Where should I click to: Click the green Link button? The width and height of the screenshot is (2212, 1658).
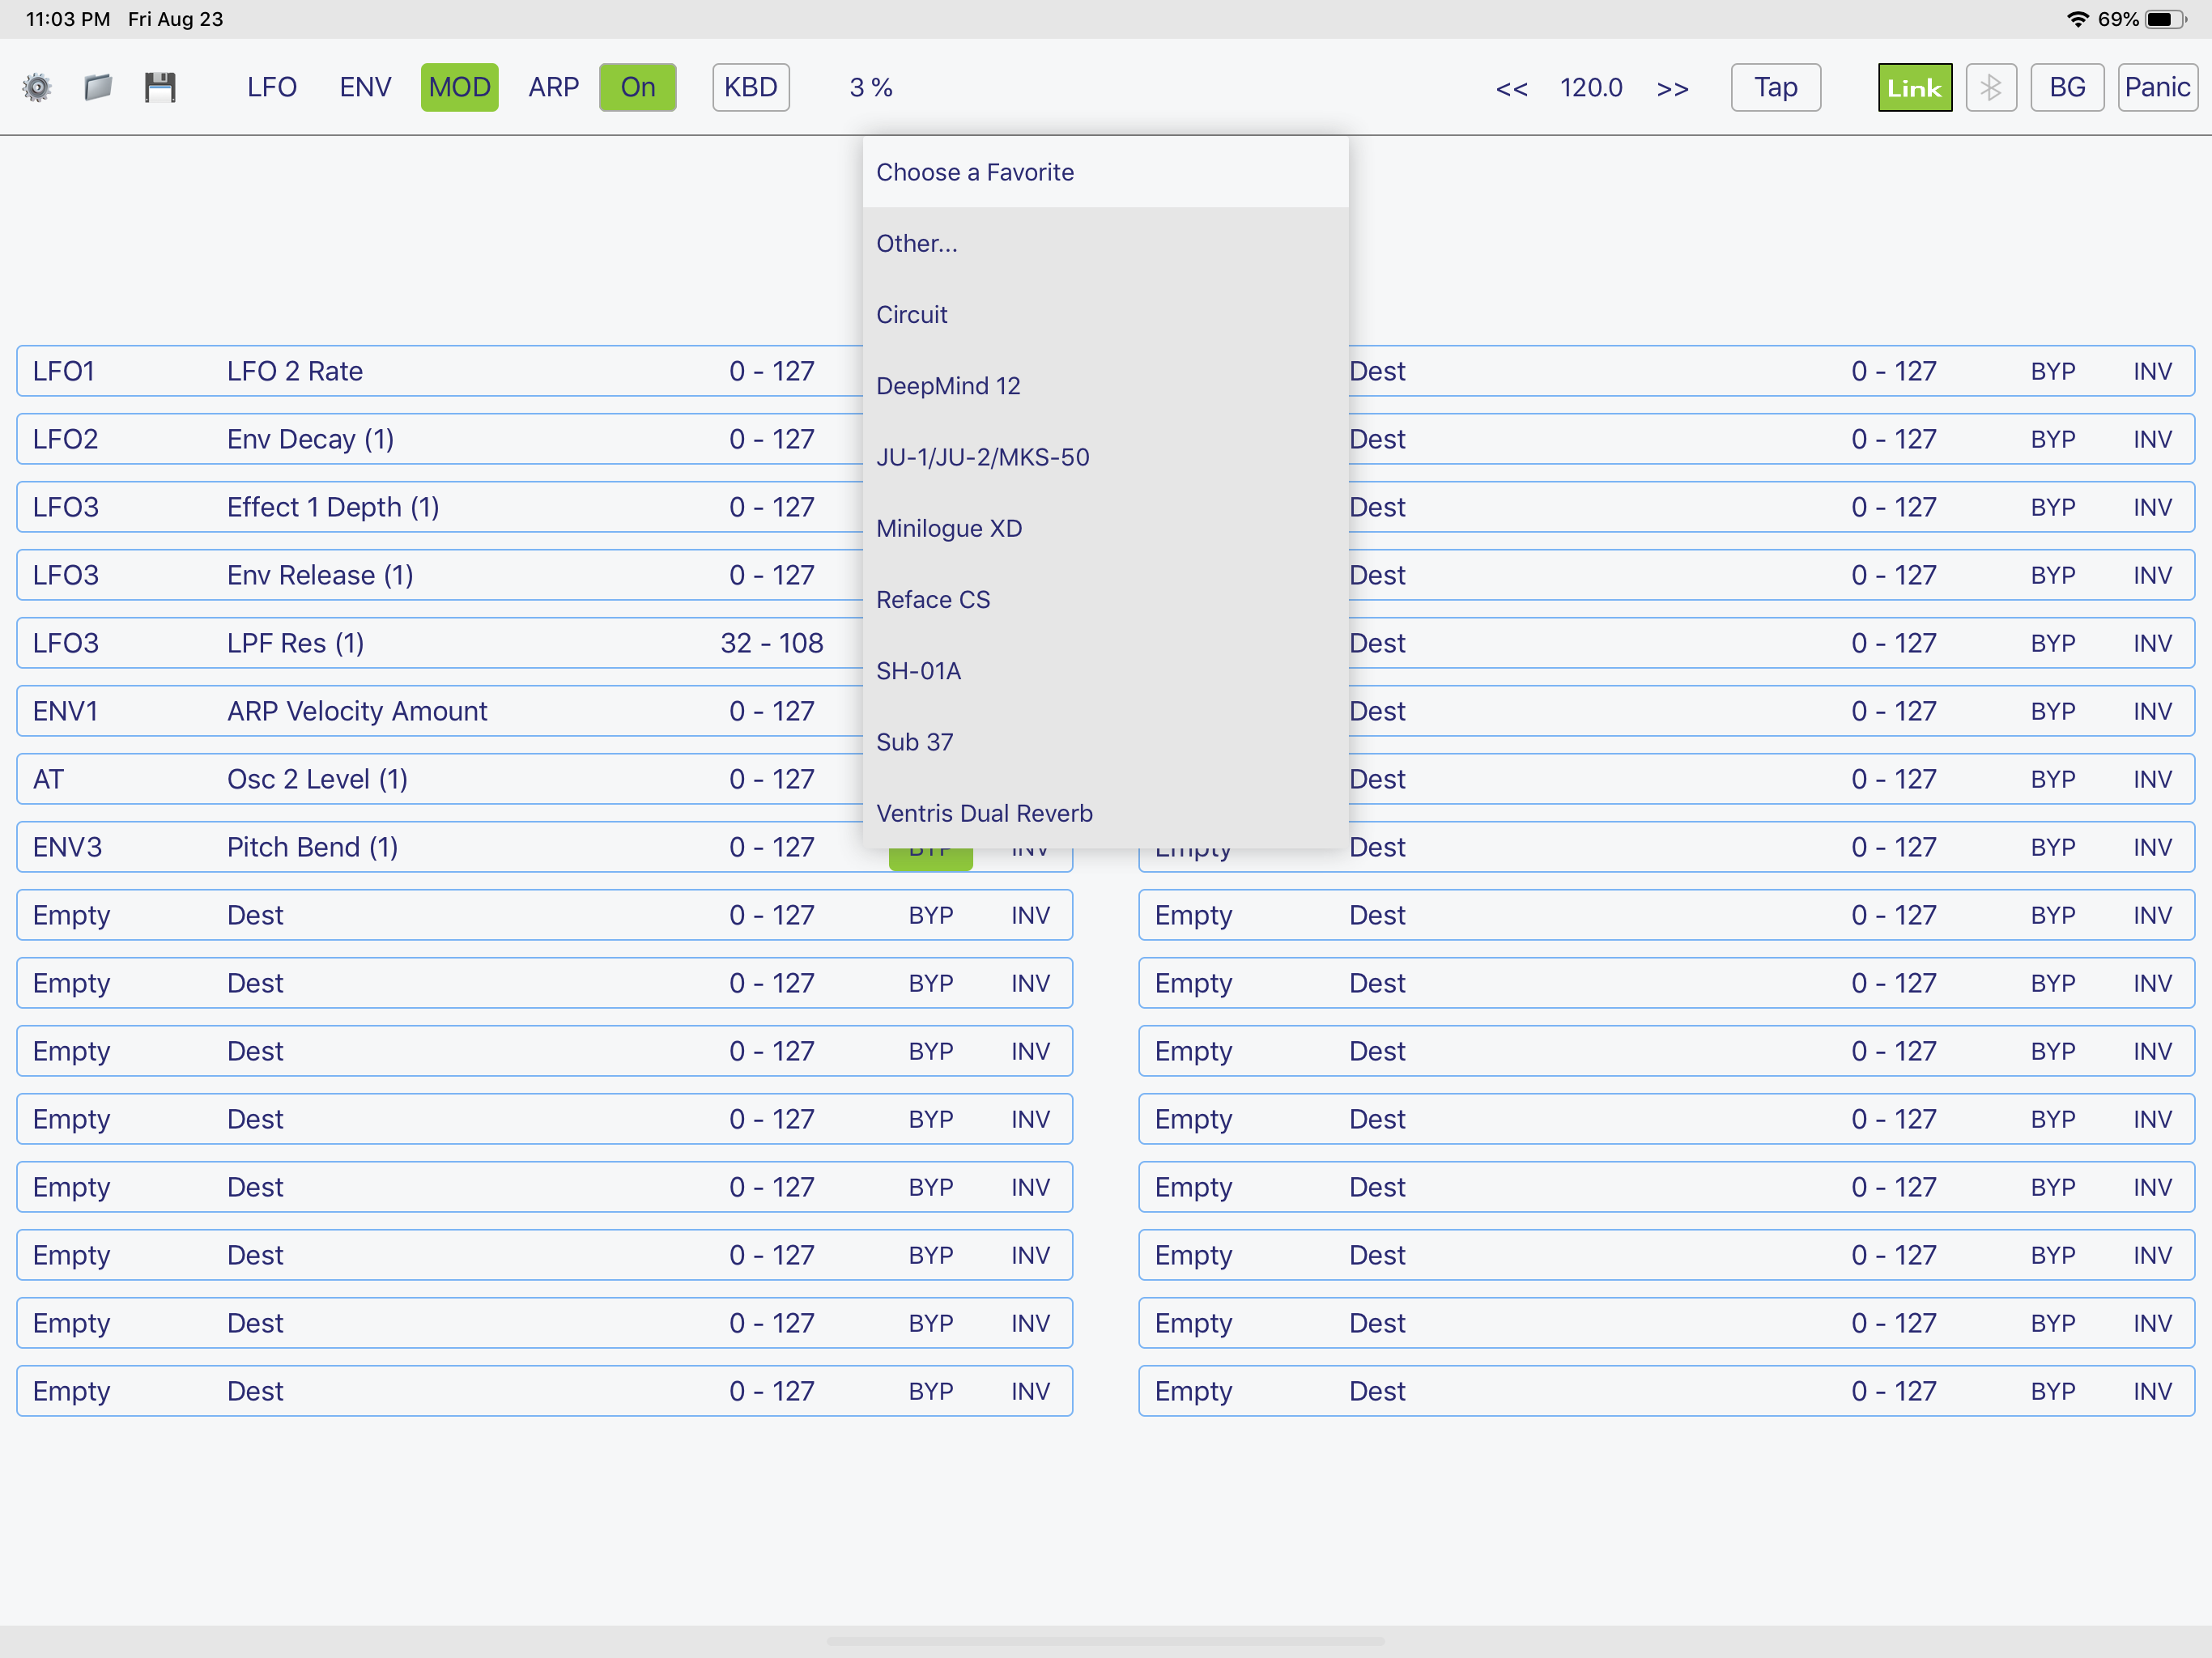point(1914,87)
